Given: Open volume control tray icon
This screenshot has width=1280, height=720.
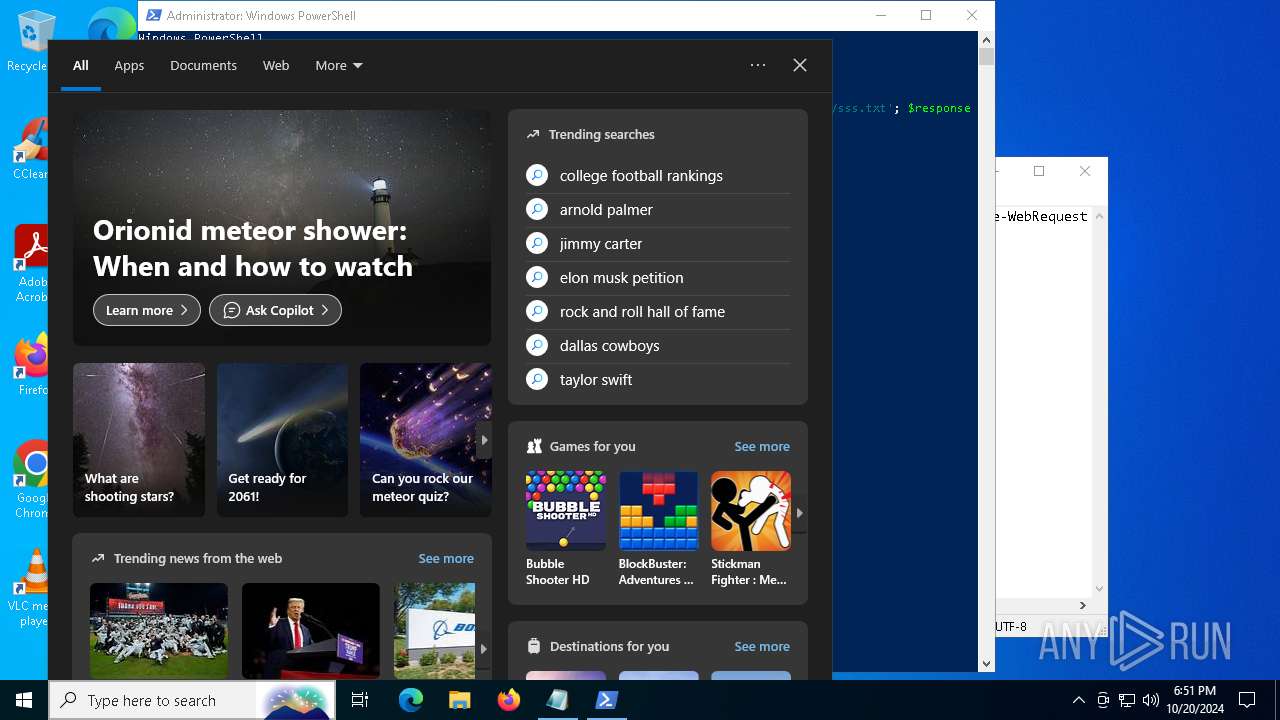Looking at the screenshot, I should click(1150, 700).
